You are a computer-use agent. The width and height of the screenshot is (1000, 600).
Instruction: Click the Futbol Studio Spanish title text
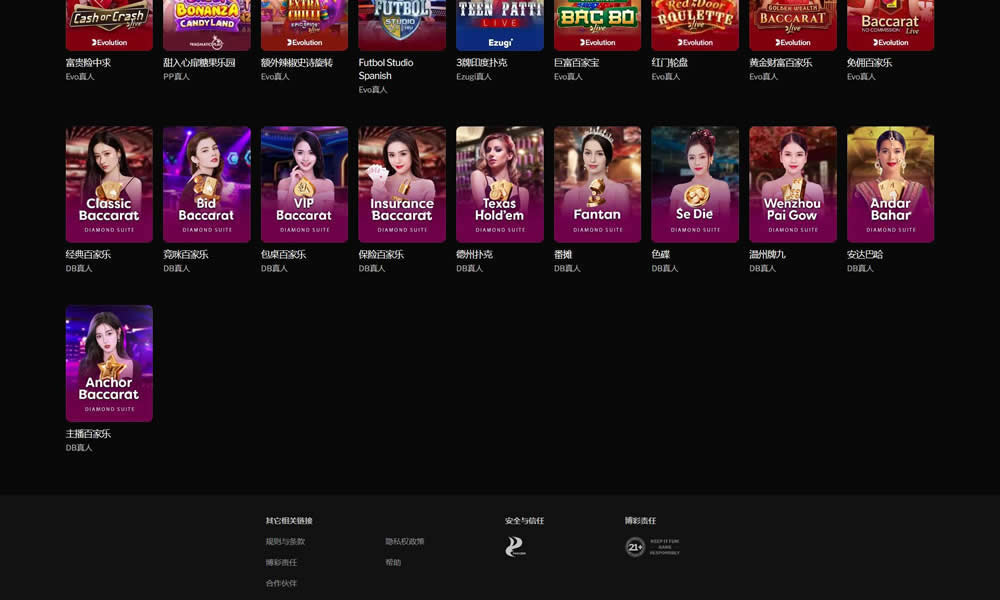pyautogui.click(x=386, y=69)
